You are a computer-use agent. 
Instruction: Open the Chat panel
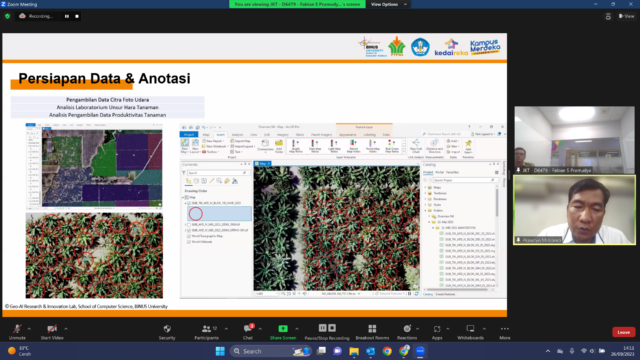(248, 331)
